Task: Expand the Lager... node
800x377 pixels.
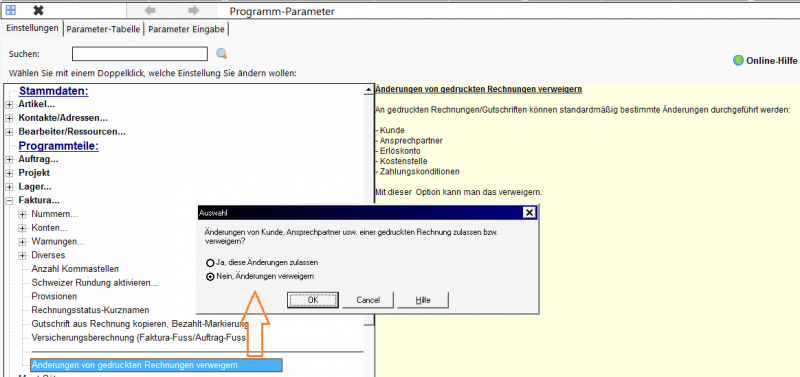Action: (10, 187)
